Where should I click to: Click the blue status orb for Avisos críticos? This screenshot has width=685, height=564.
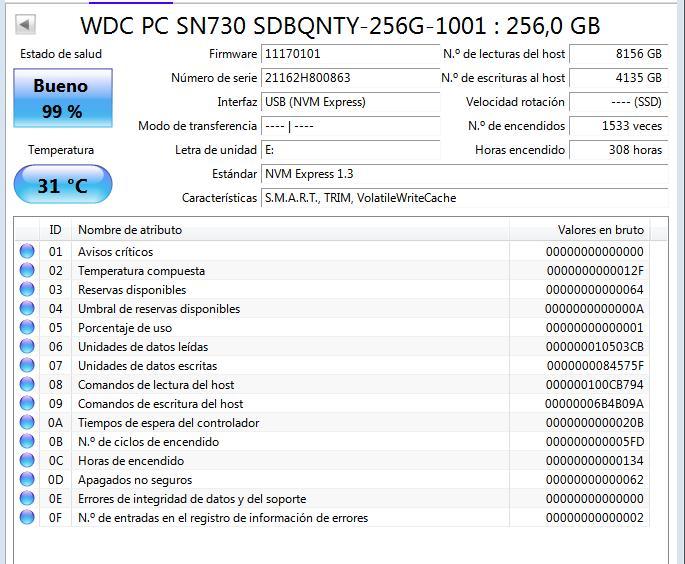click(x=27, y=252)
